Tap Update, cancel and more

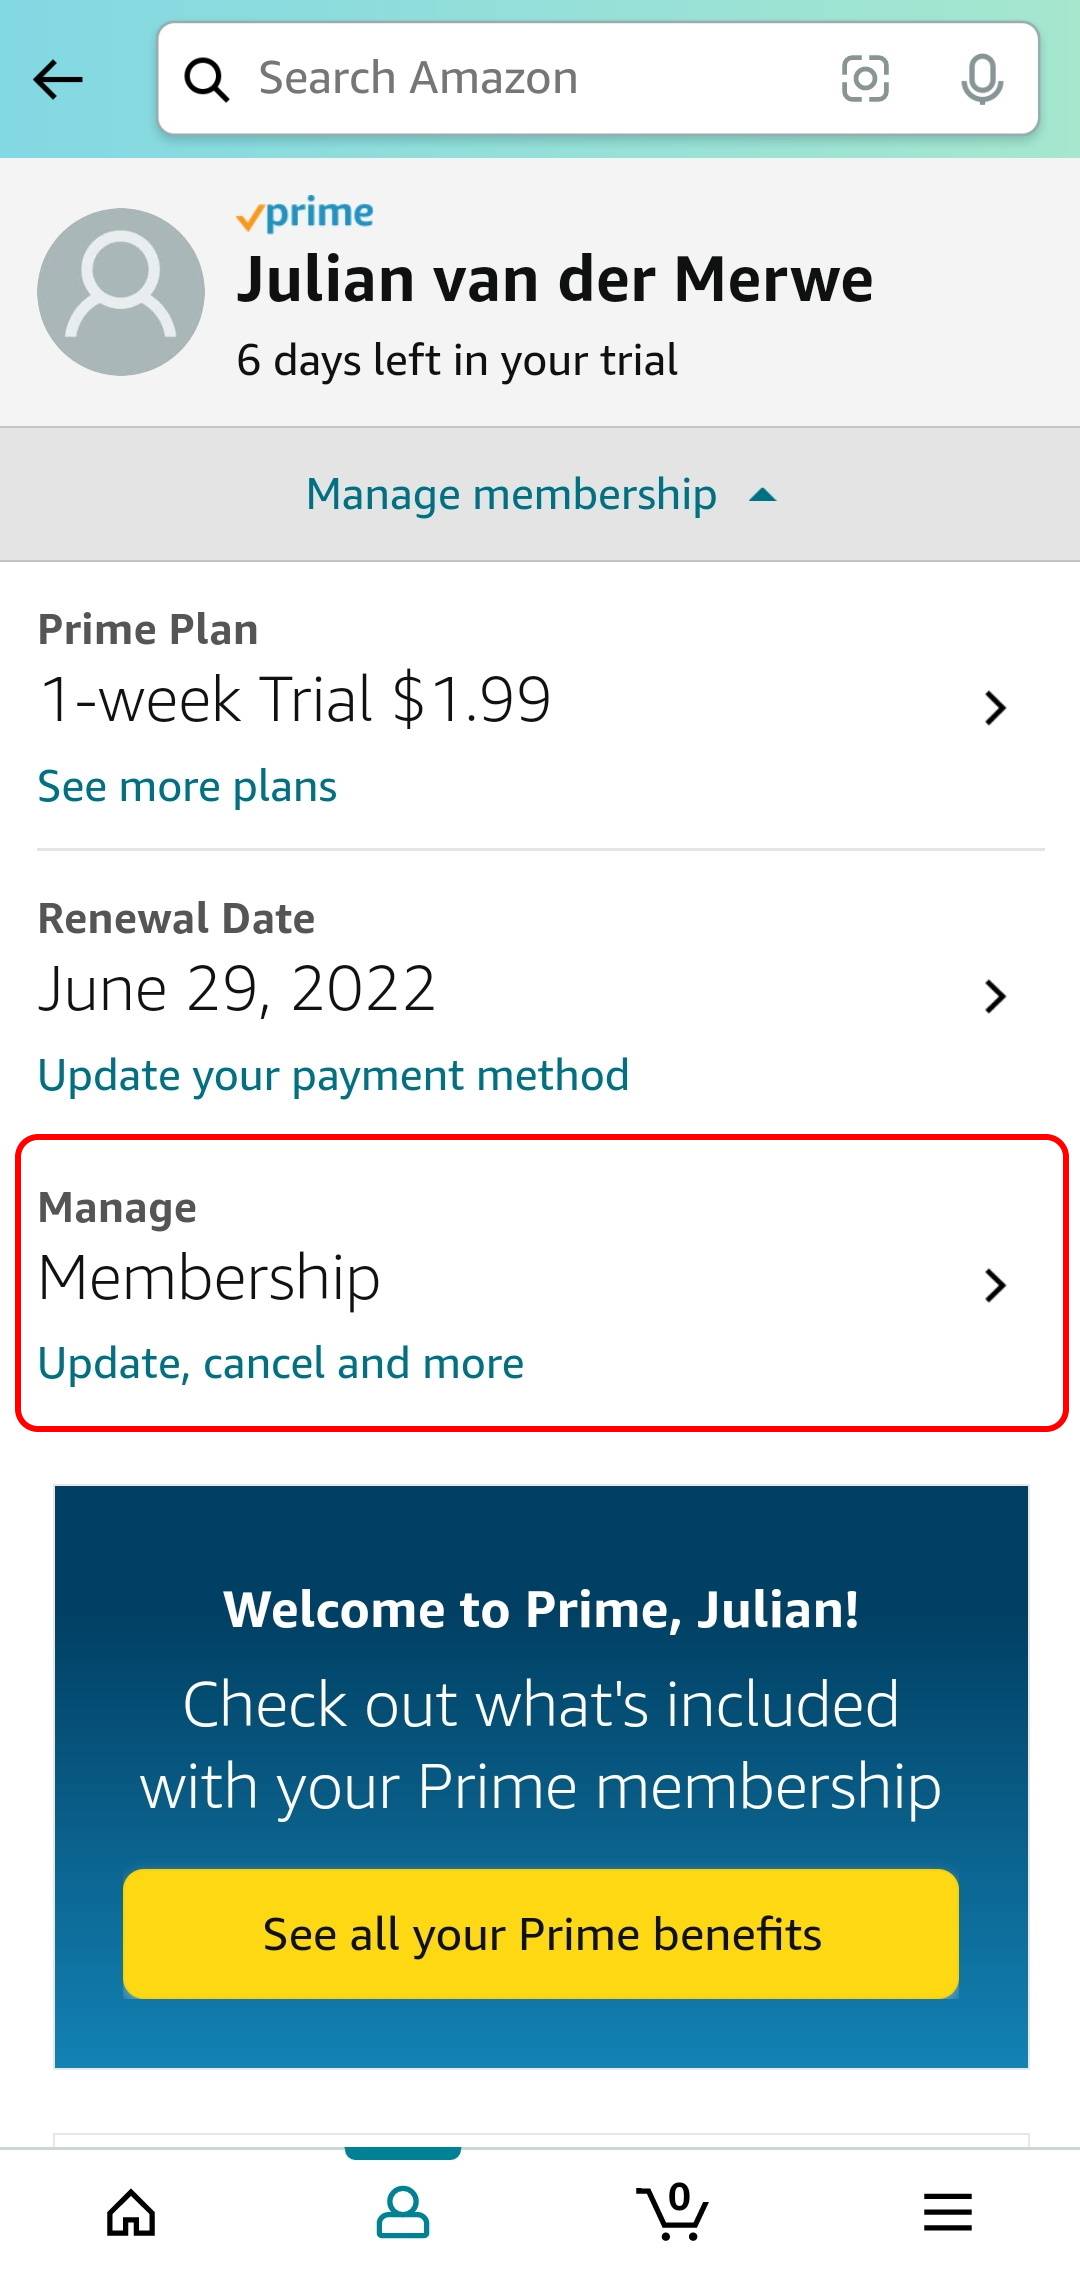tap(281, 1363)
